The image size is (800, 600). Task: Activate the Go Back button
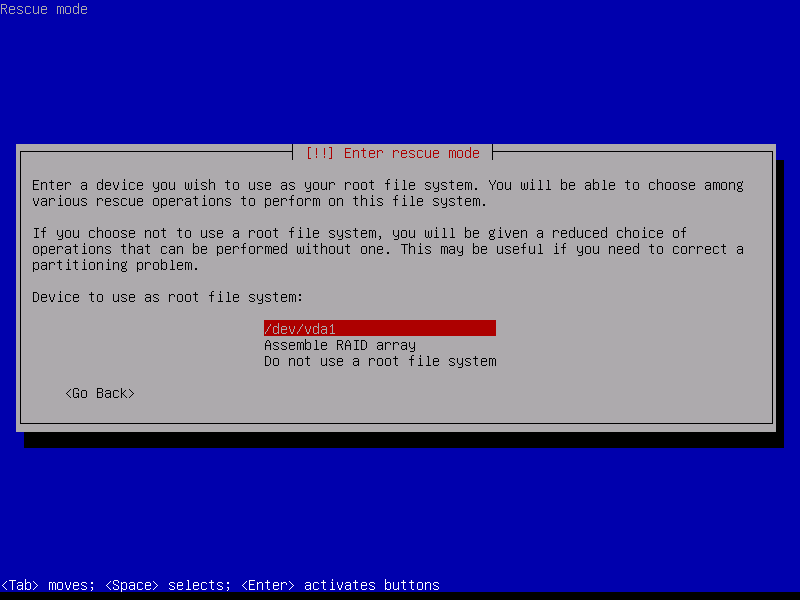pos(100,393)
